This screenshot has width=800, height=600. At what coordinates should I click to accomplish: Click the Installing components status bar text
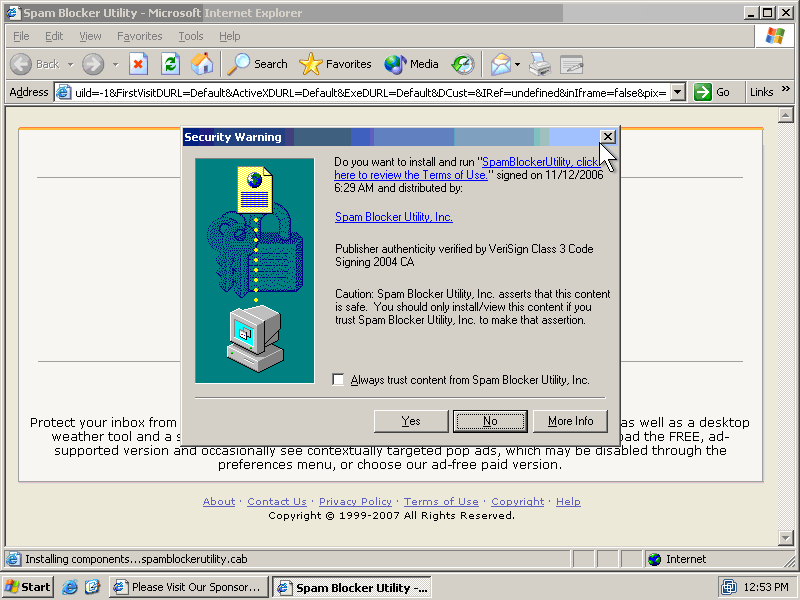(x=136, y=559)
